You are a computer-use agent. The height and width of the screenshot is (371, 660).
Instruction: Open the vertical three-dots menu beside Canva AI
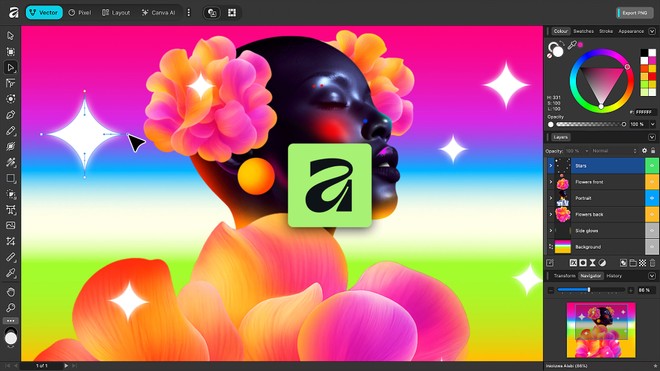[x=189, y=13]
